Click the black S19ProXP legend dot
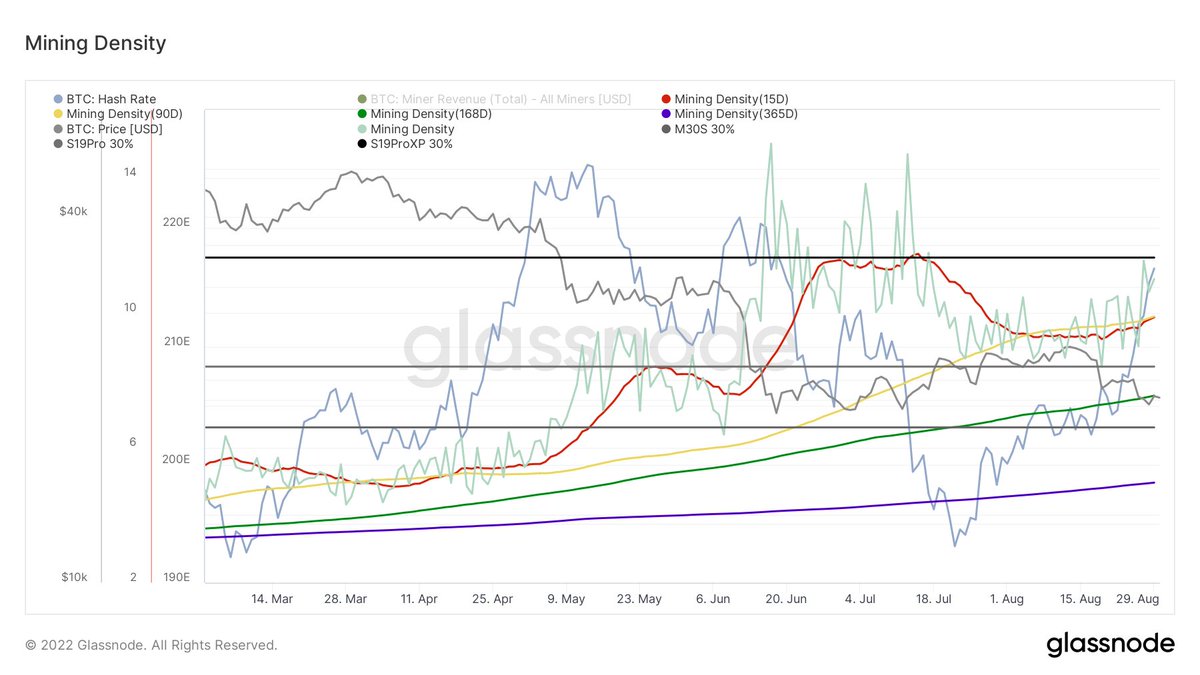Viewport: 1200px width, 675px height. (361, 144)
